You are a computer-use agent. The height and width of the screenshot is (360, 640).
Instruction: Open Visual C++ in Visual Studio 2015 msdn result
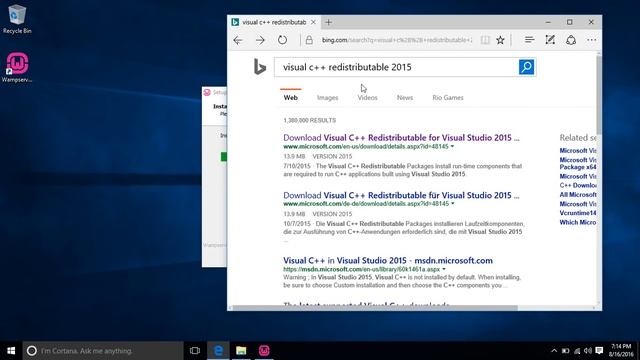[388, 260]
